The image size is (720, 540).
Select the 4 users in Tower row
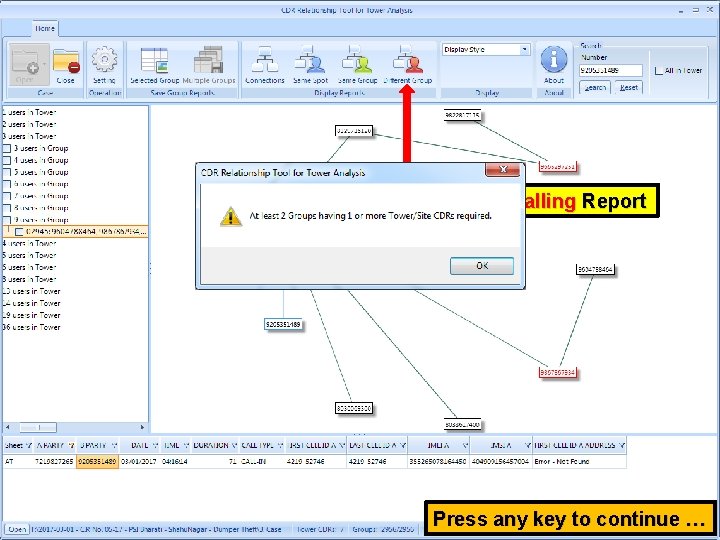click(x=29, y=243)
